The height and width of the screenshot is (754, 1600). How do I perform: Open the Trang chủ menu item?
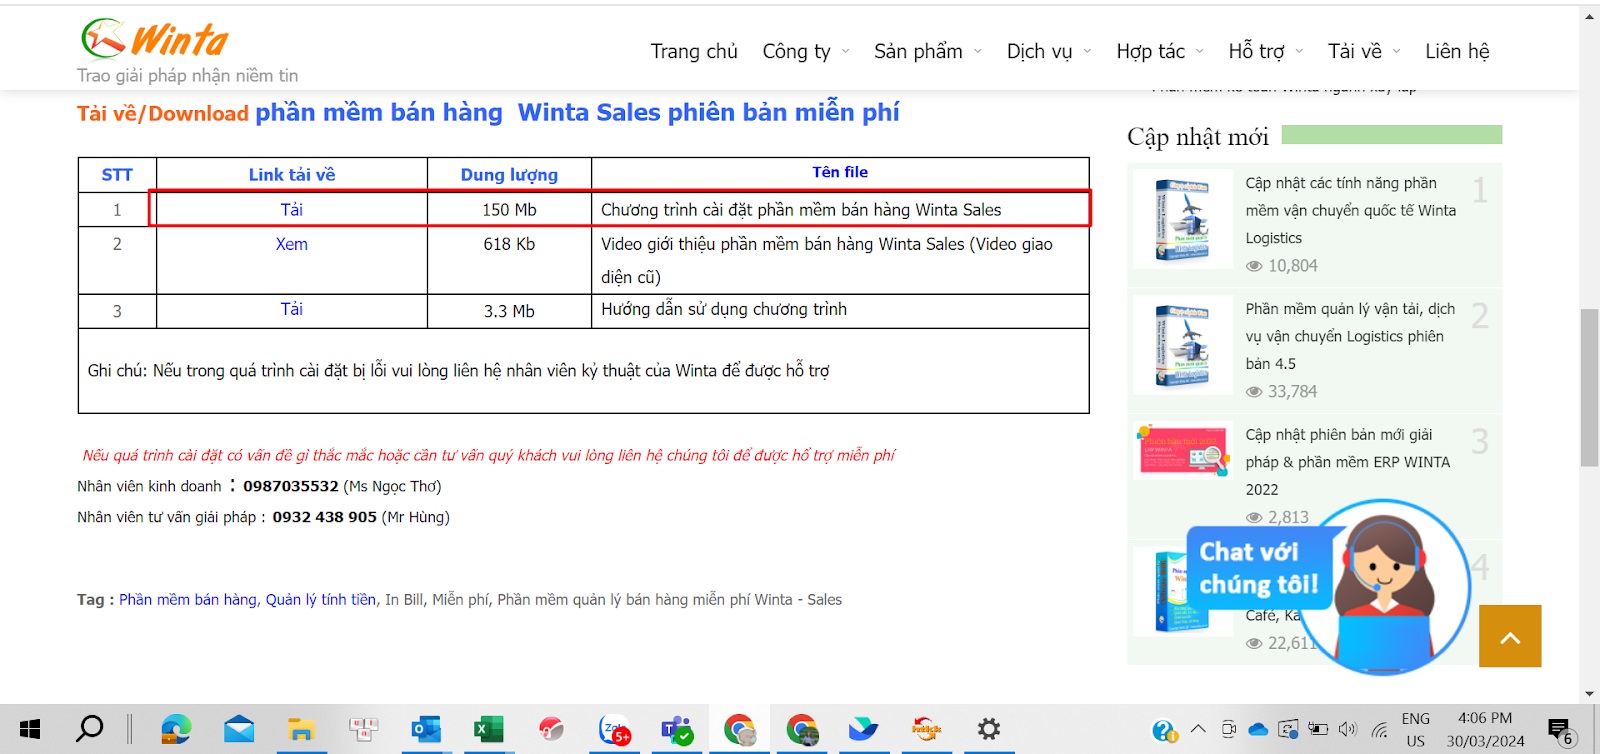(x=694, y=51)
